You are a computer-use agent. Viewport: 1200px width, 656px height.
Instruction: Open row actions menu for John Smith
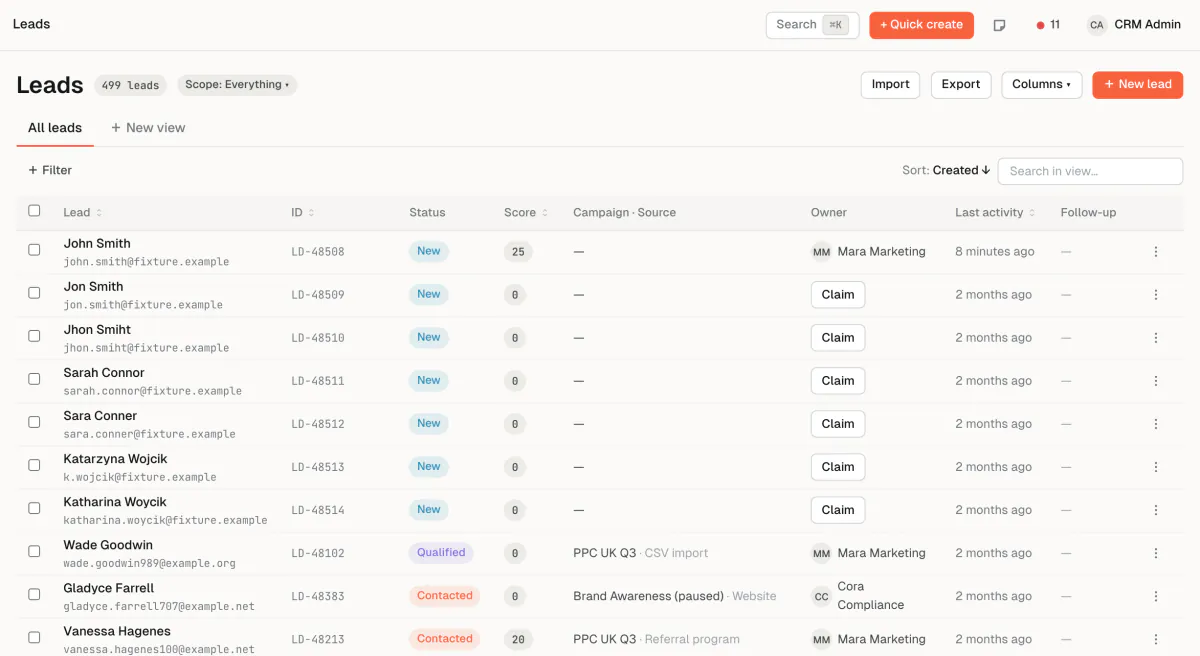[1156, 252]
